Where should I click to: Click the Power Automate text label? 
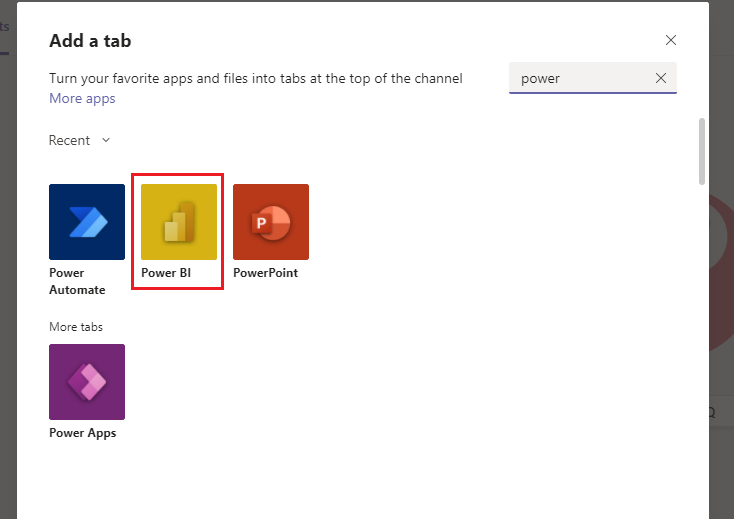[77, 281]
